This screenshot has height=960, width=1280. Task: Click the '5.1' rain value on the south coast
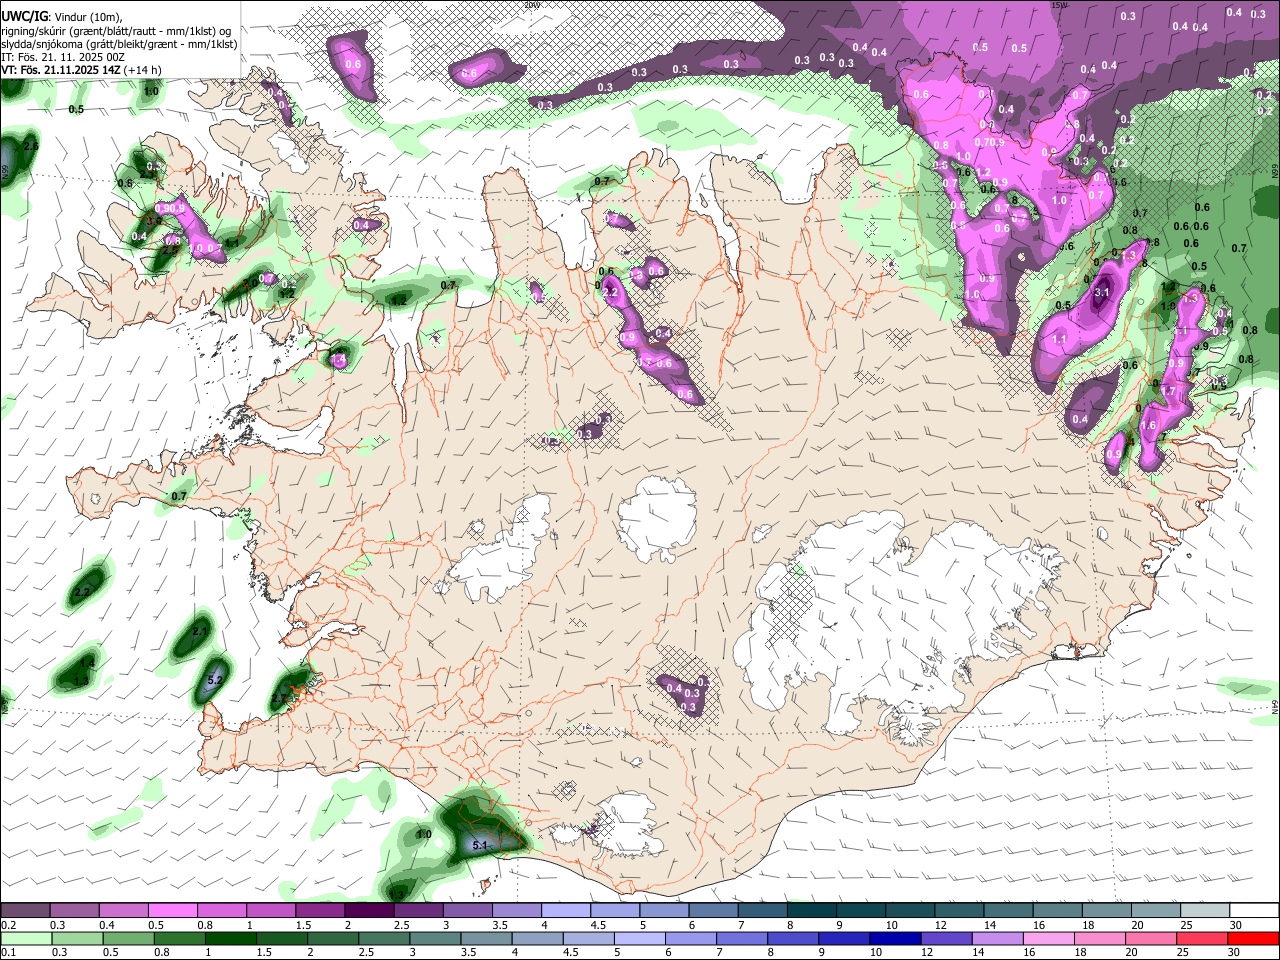click(x=478, y=846)
